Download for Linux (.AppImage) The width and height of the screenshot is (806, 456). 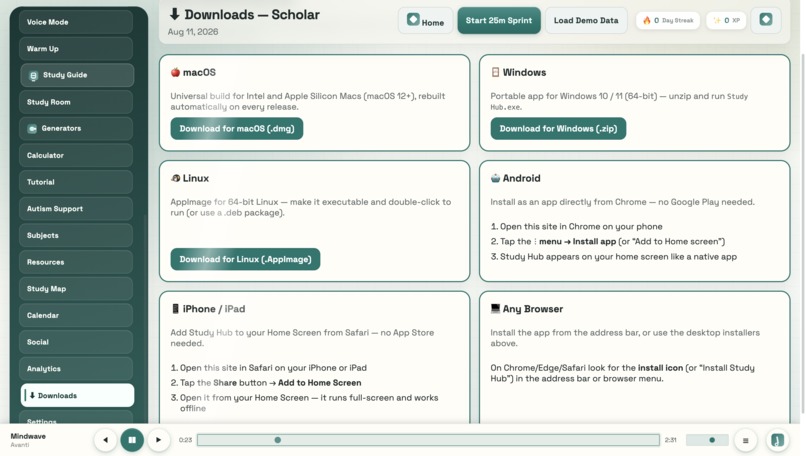click(245, 259)
